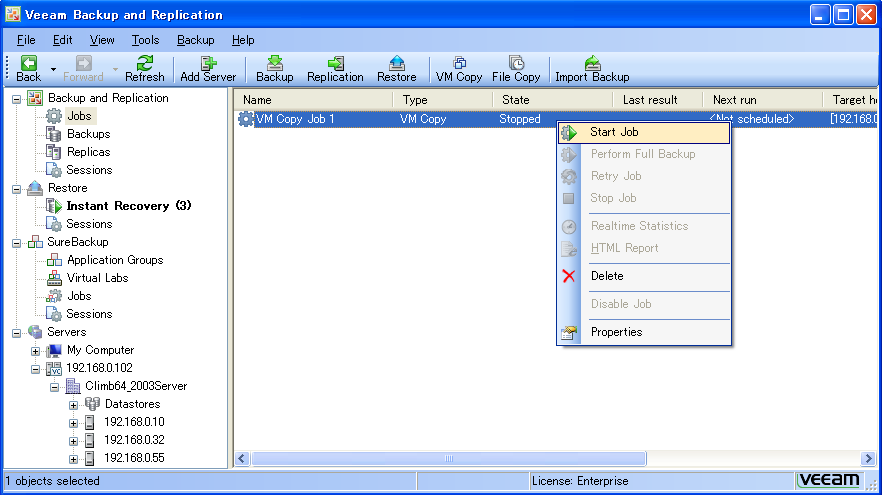Click the Servers globe icon
This screenshot has width=882, height=495.
coord(35,332)
